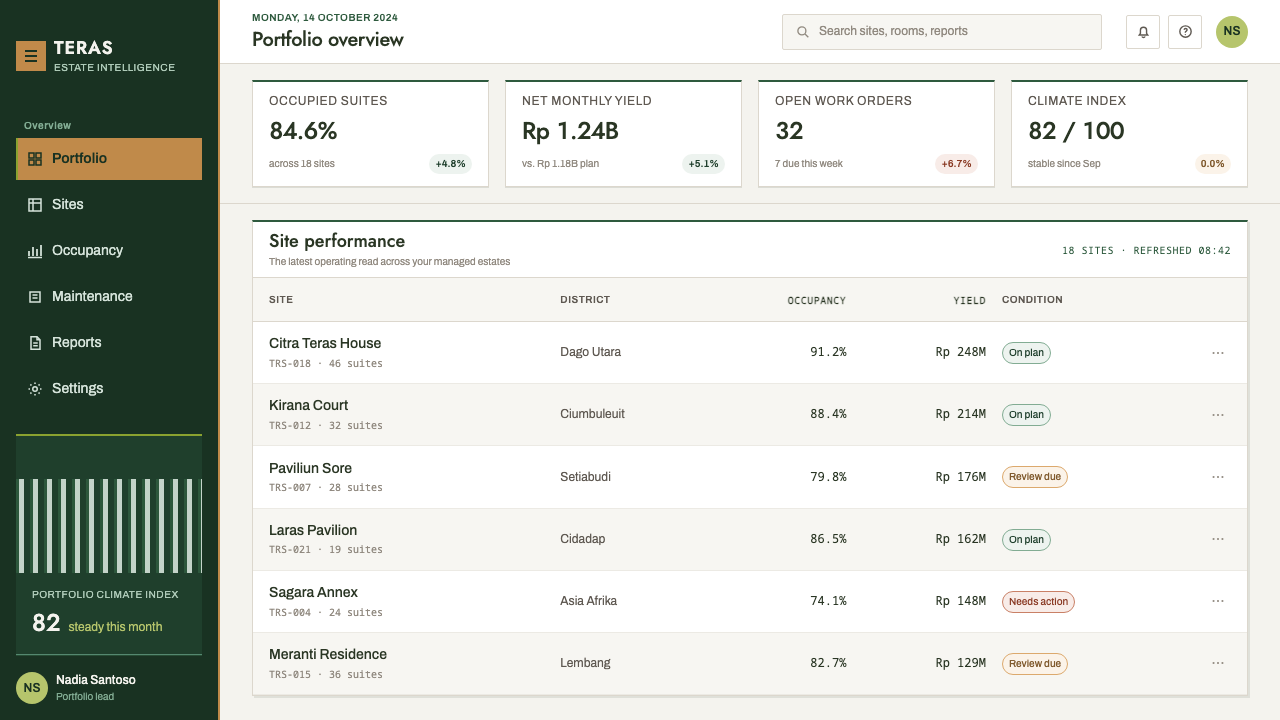Open more options for Citra Teras House
The image size is (1280, 720).
[1218, 353]
